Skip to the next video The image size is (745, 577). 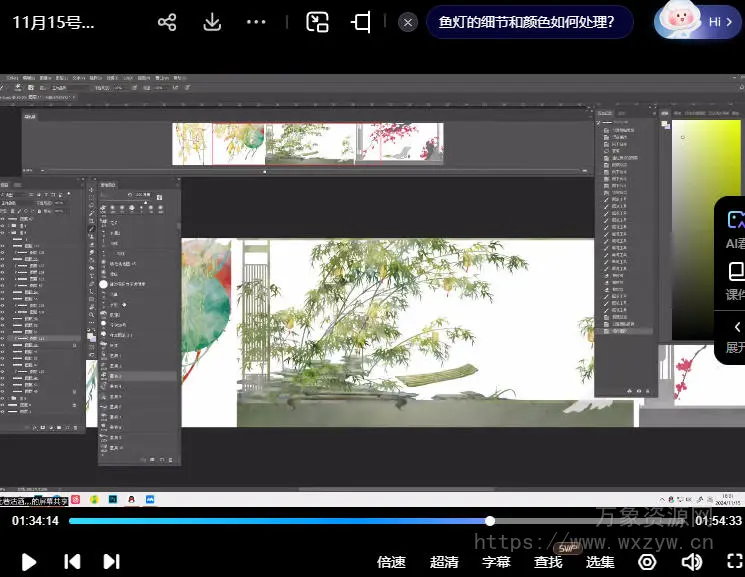click(112, 562)
